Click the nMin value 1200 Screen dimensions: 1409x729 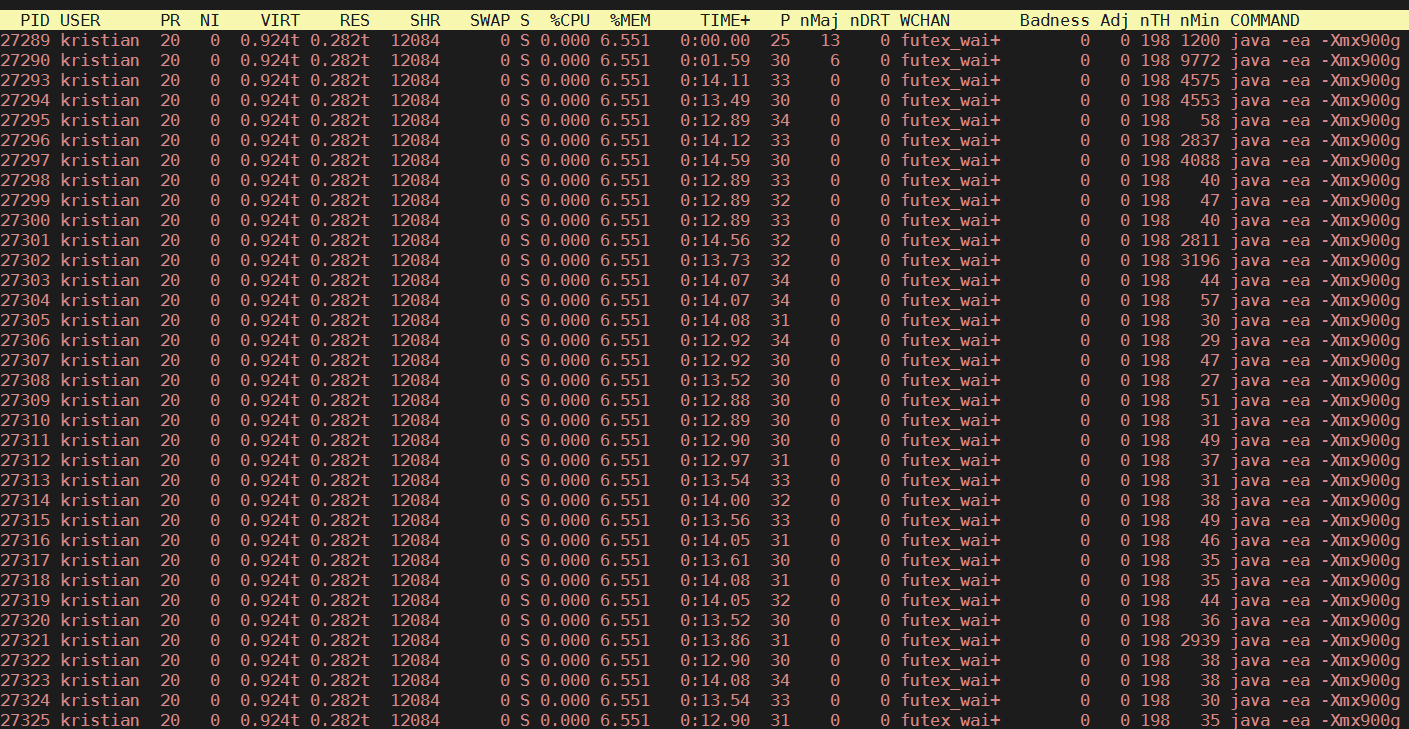[x=1200, y=40]
